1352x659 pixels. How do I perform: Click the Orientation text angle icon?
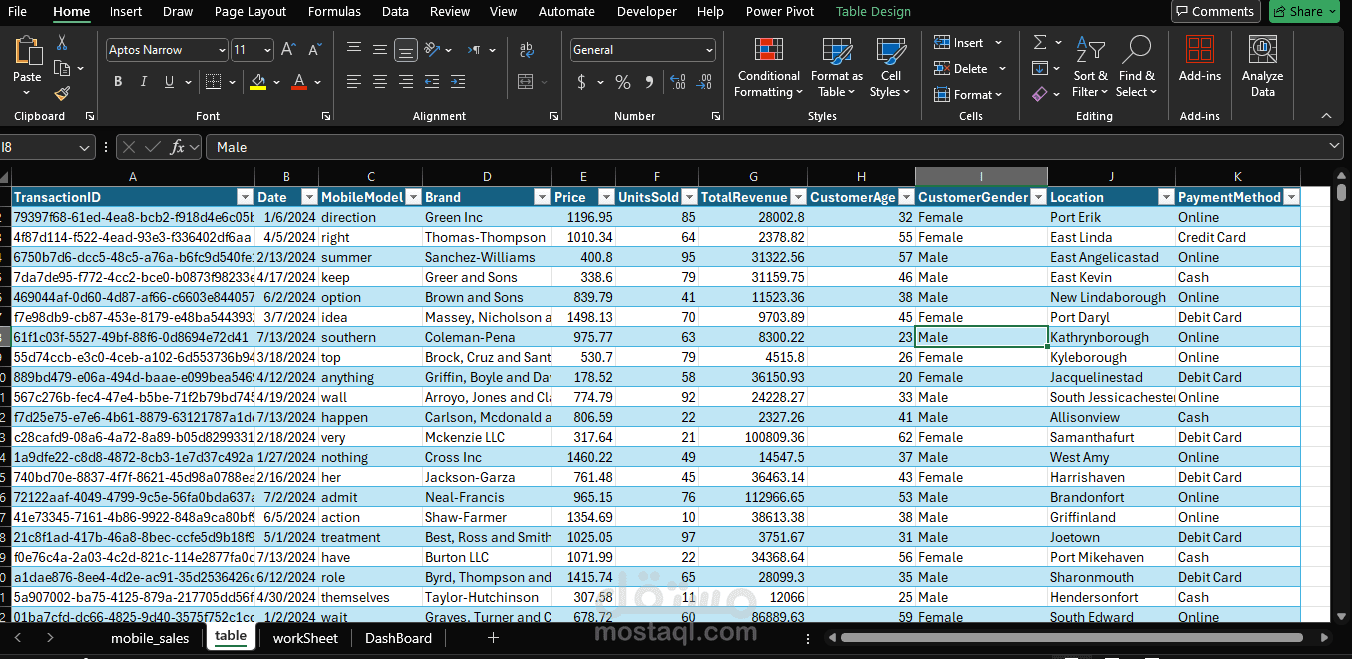coord(432,49)
